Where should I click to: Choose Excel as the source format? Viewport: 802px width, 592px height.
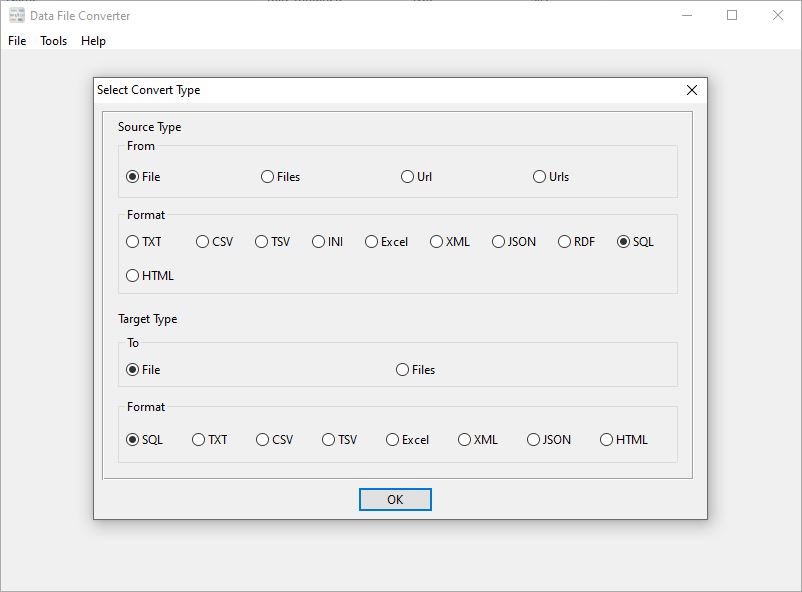(x=370, y=241)
